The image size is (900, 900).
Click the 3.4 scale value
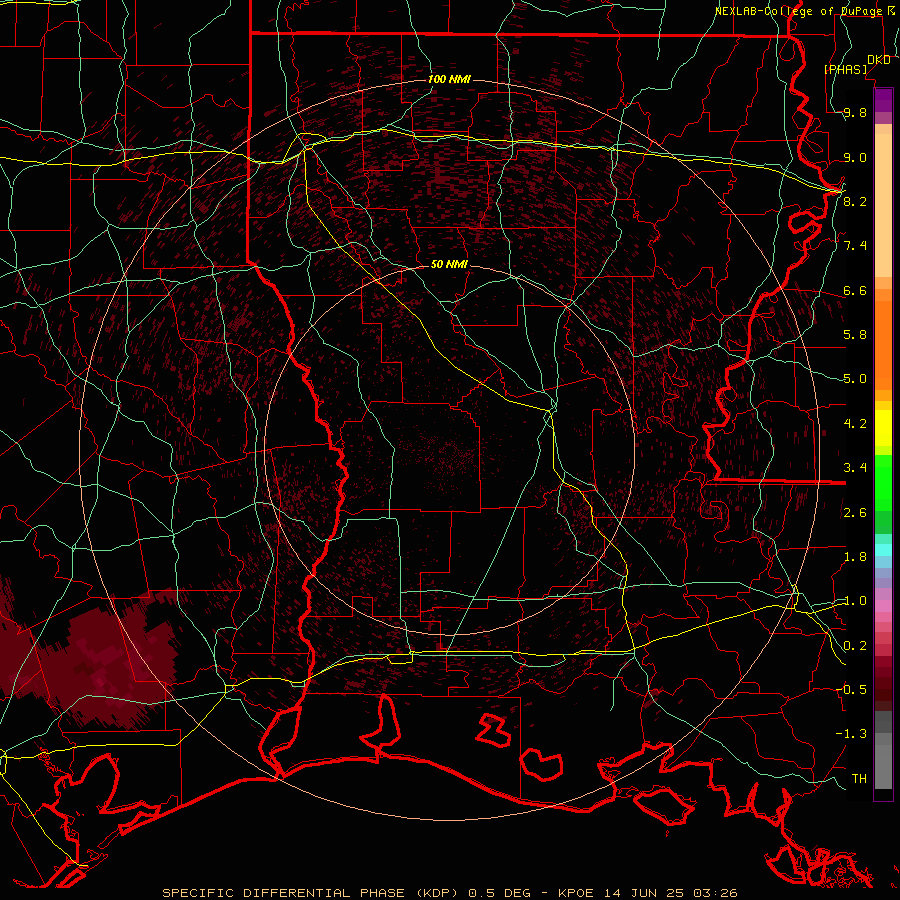pyautogui.click(x=855, y=468)
